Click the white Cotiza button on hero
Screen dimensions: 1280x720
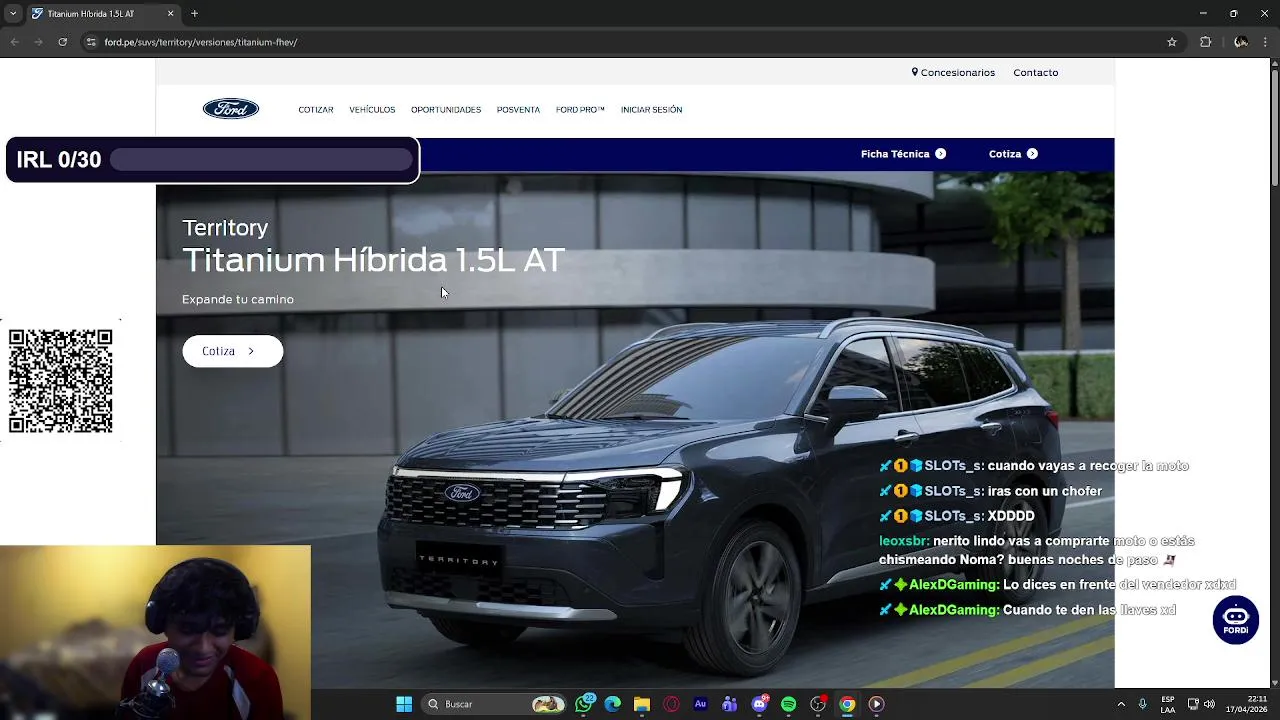pos(232,351)
